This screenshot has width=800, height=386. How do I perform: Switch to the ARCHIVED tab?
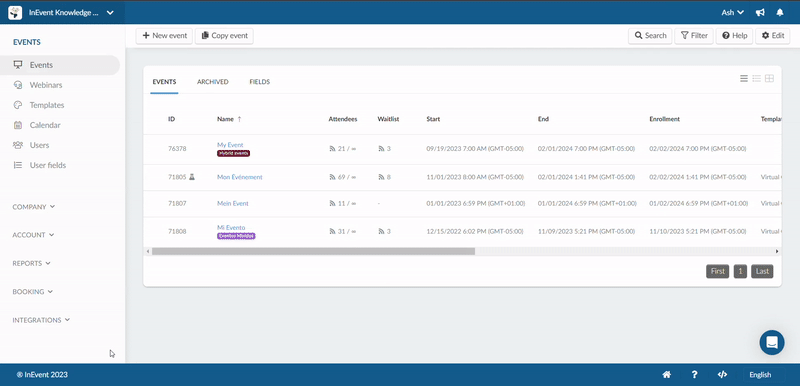[213, 82]
